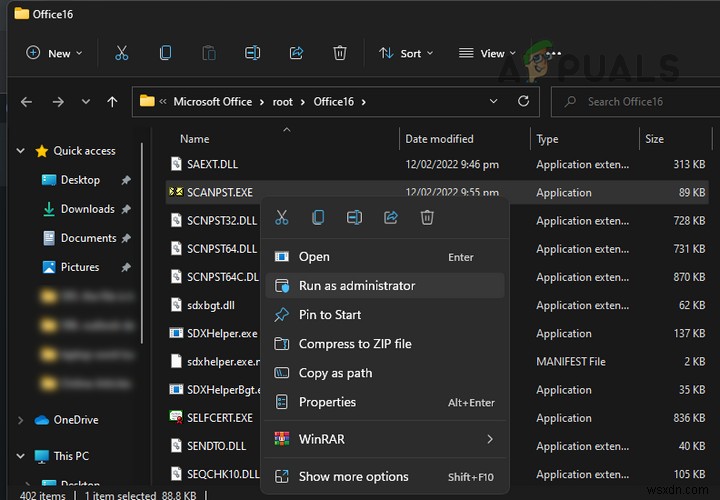Image resolution: width=720 pixels, height=500 pixels.
Task: Open the New dropdown menu
Action: (54, 53)
